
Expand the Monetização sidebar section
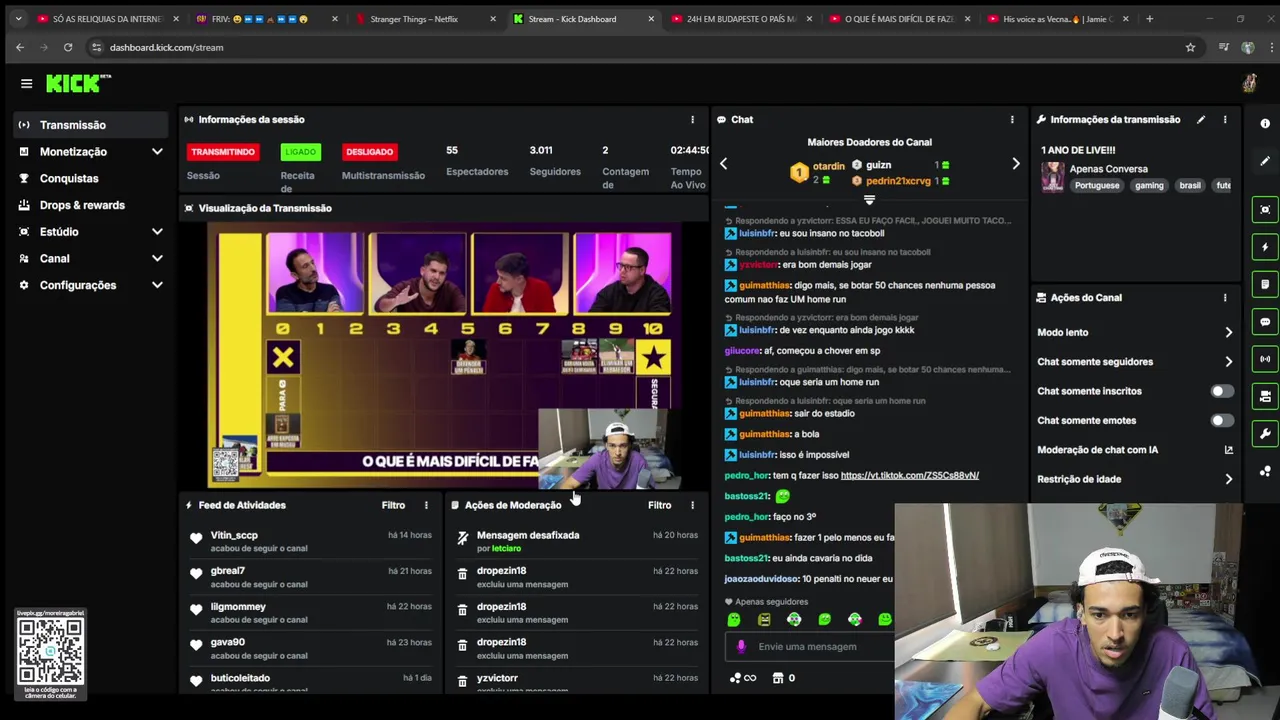click(157, 152)
